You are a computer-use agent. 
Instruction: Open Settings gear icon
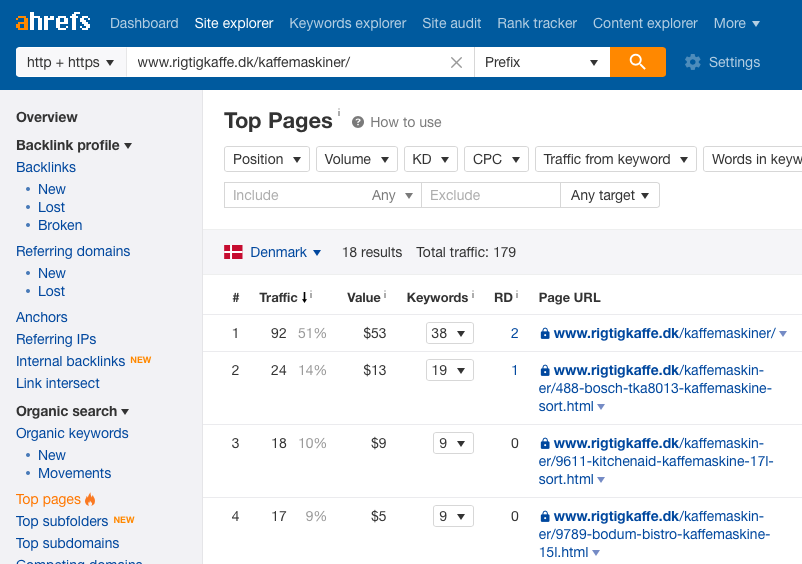pos(693,62)
